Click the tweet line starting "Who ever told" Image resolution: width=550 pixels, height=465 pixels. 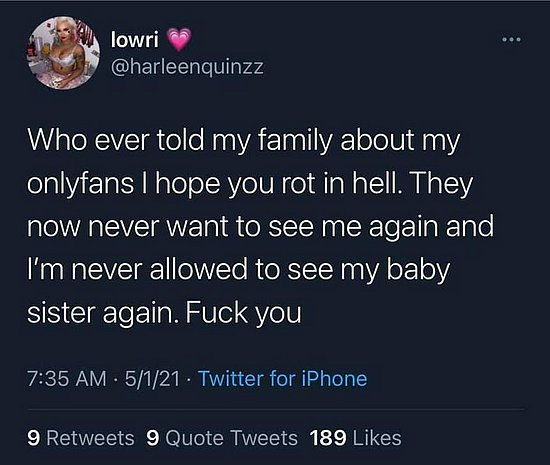(243, 141)
